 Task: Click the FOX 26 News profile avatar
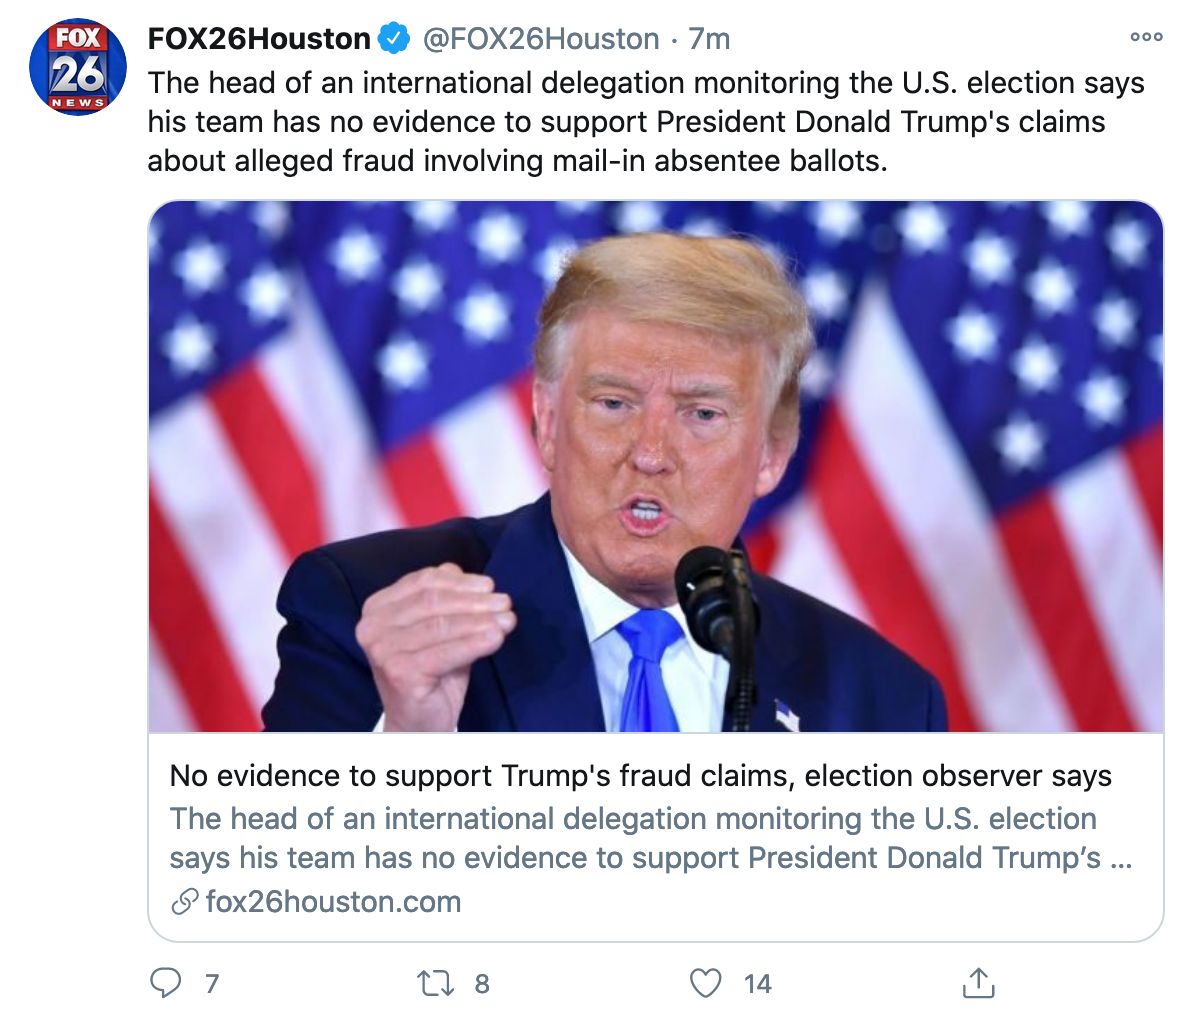point(78,67)
